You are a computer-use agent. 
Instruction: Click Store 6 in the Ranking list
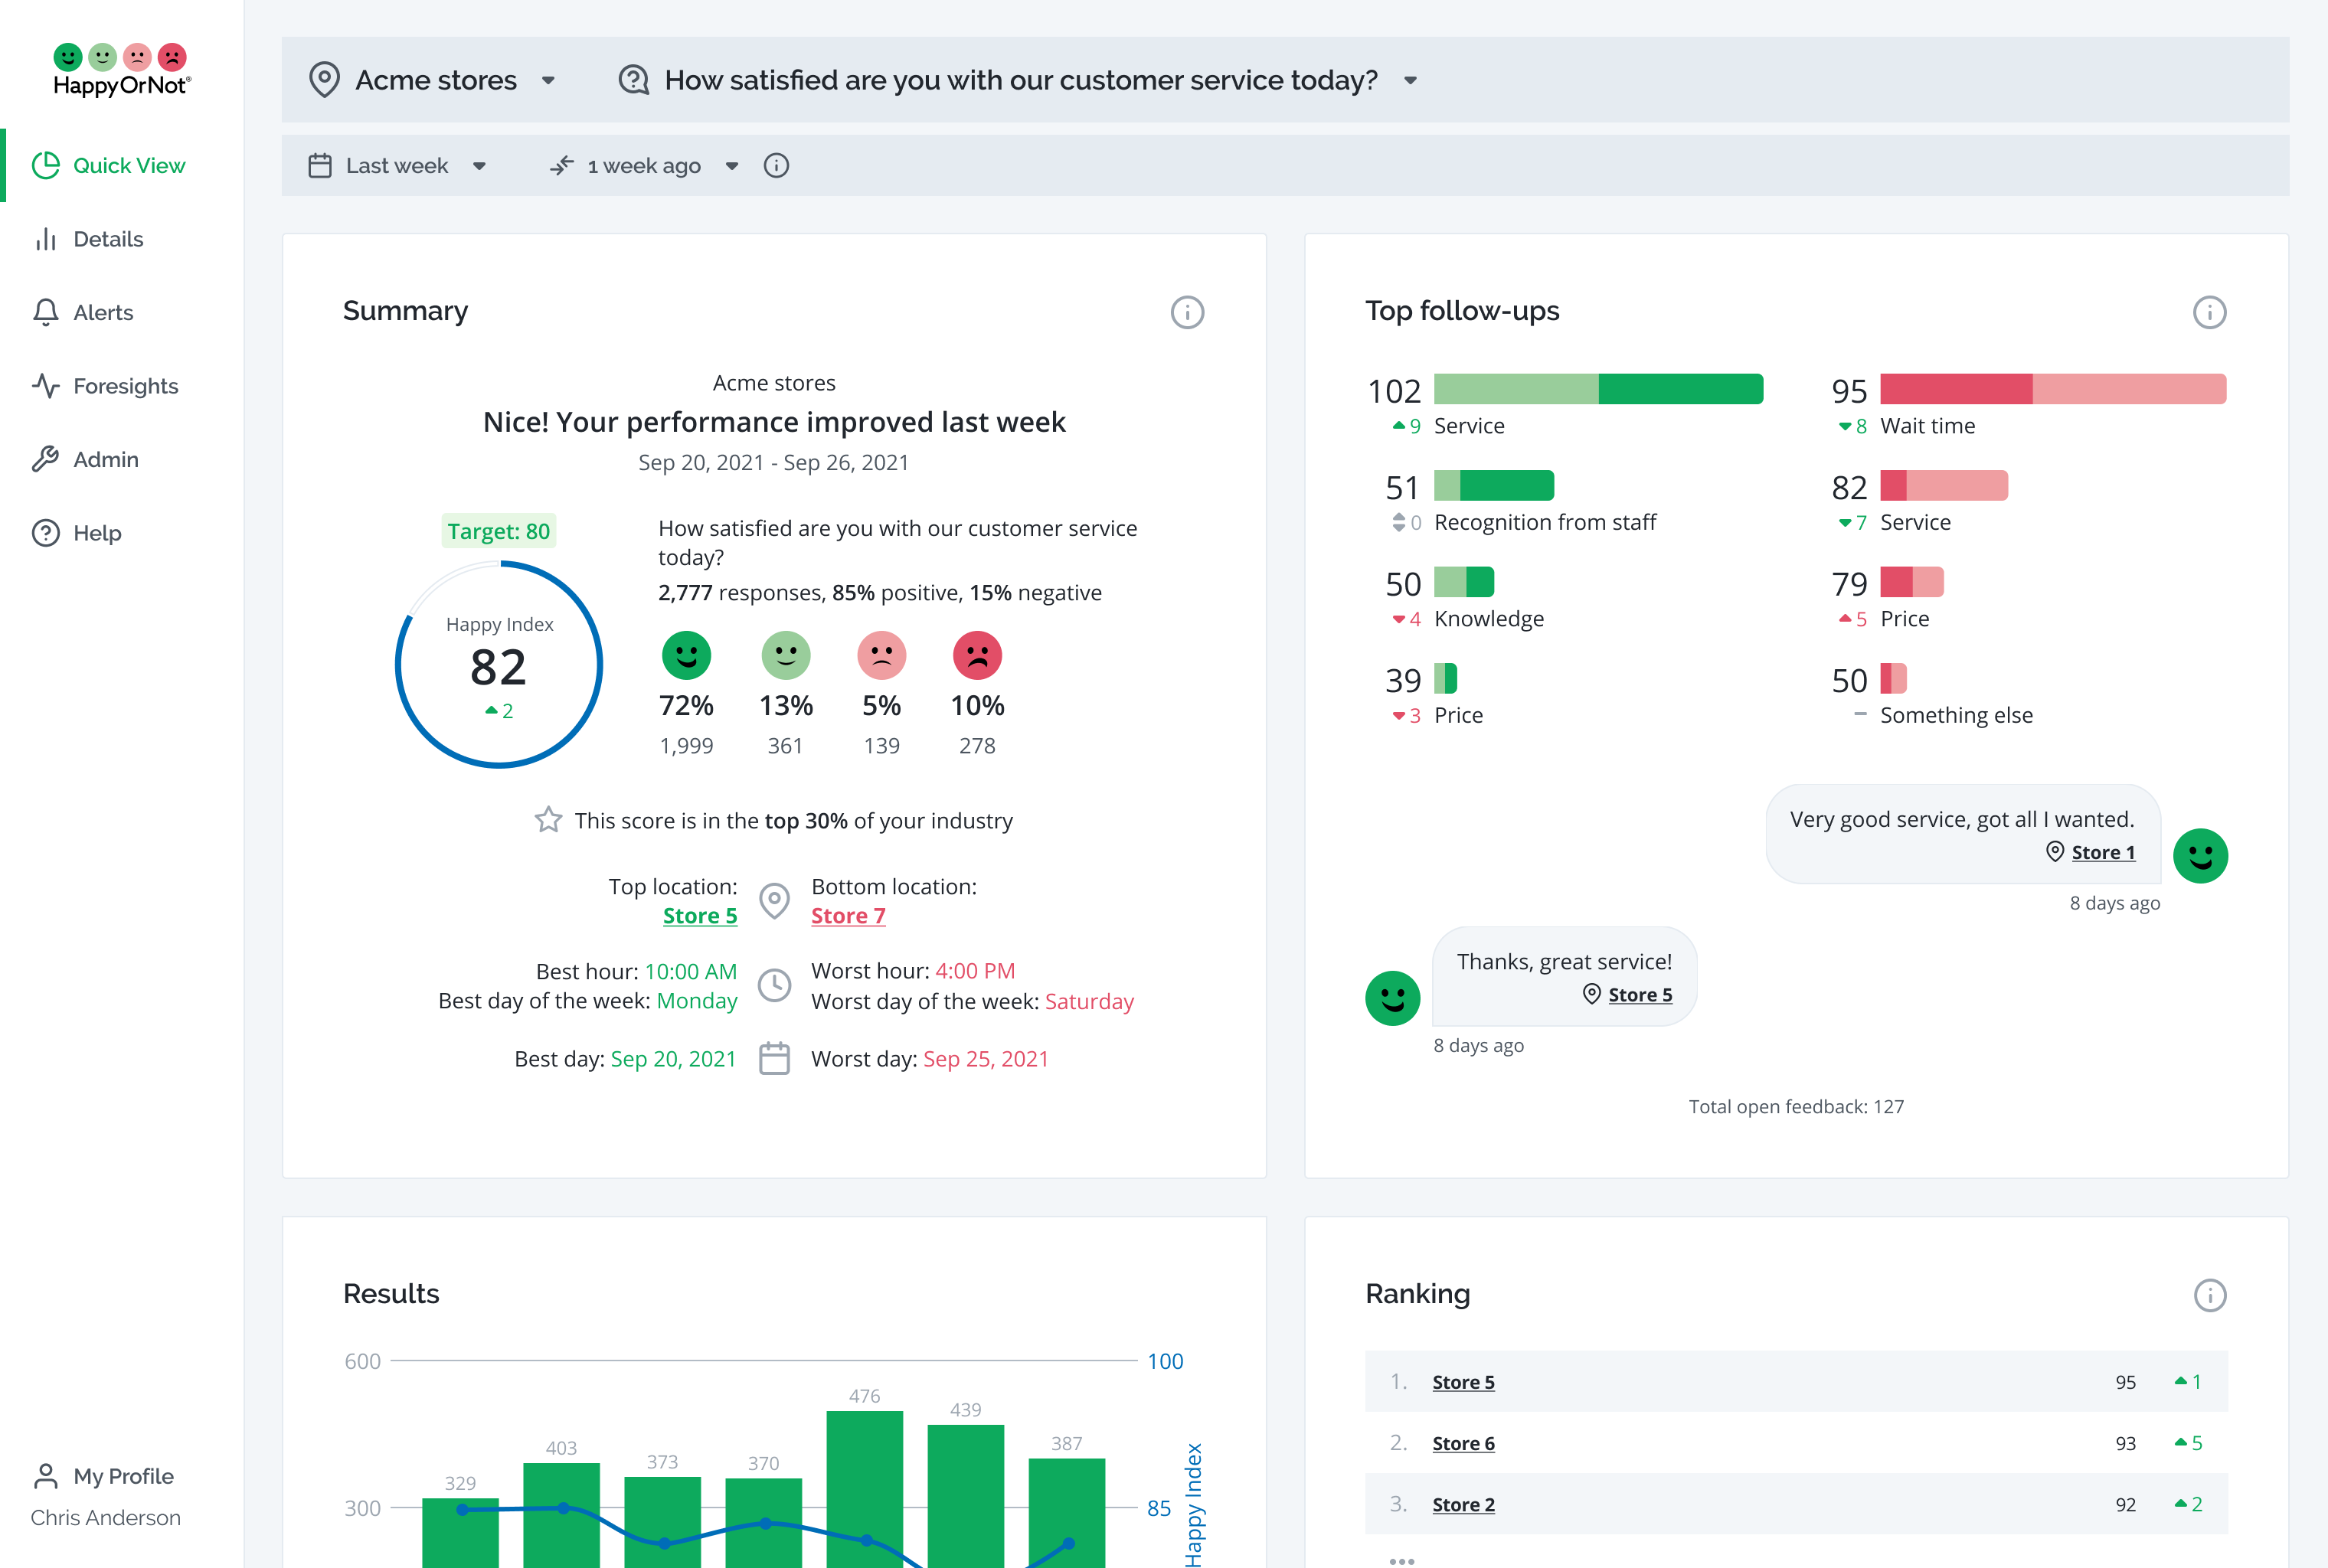pos(1463,1443)
